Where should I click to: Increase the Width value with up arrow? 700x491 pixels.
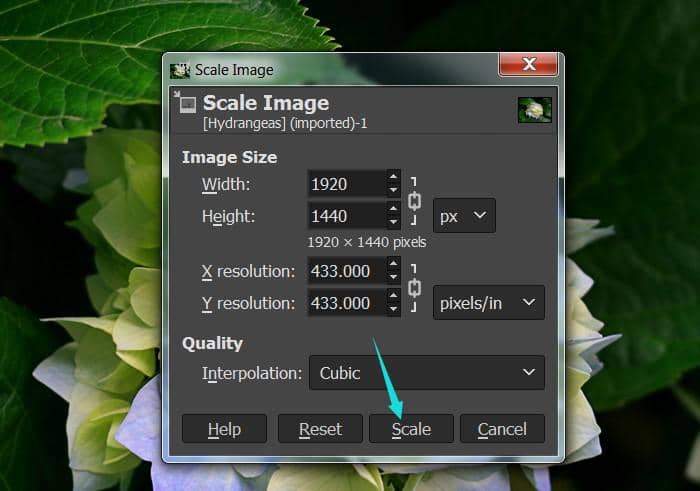tap(393, 177)
